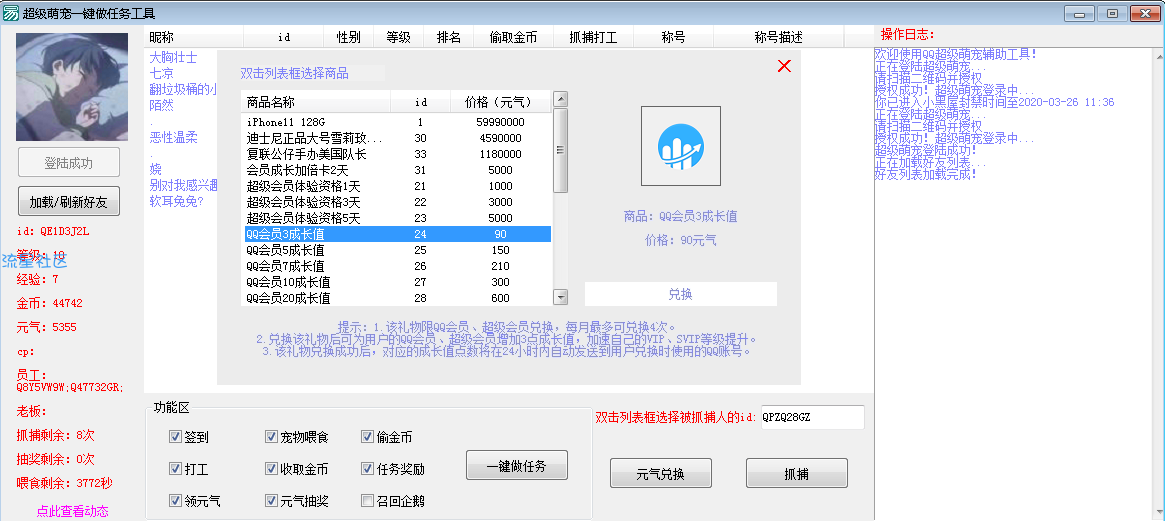
Task: Select the 超级会员体验资格1天 row
Action: [397, 186]
